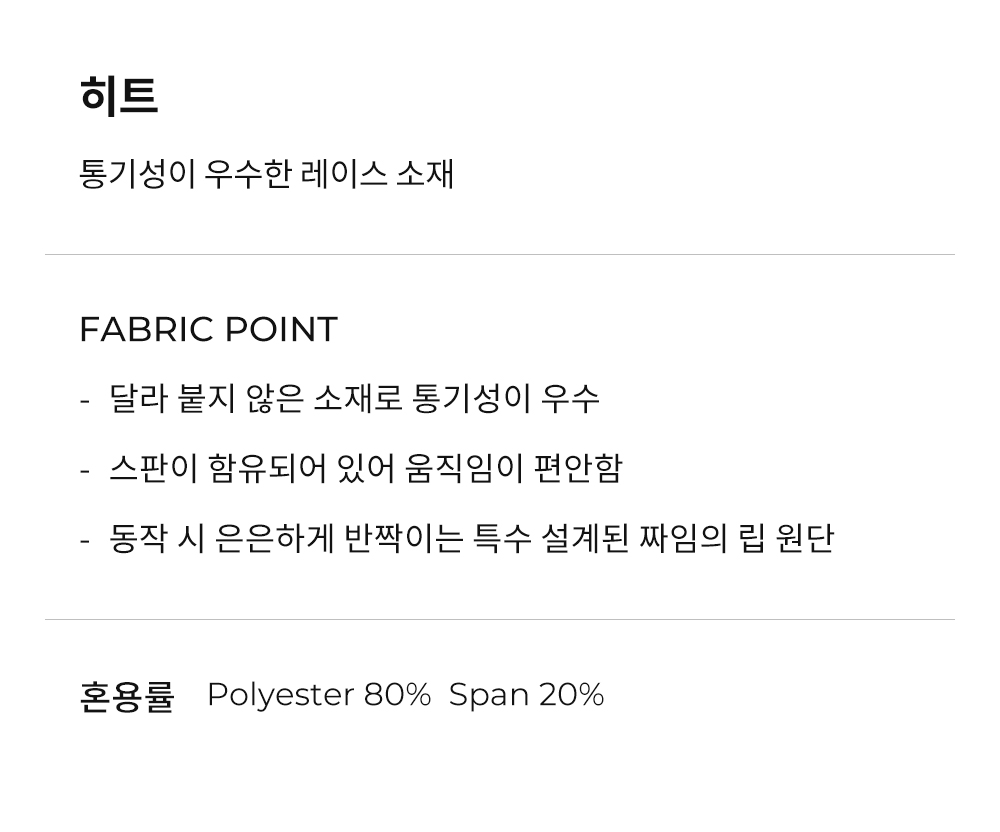Click the 스판이 함유되어 있어 움직임이 편안함 line
Image resolution: width=1000 pixels, height=832 pixels.
pyautogui.click(x=365, y=468)
